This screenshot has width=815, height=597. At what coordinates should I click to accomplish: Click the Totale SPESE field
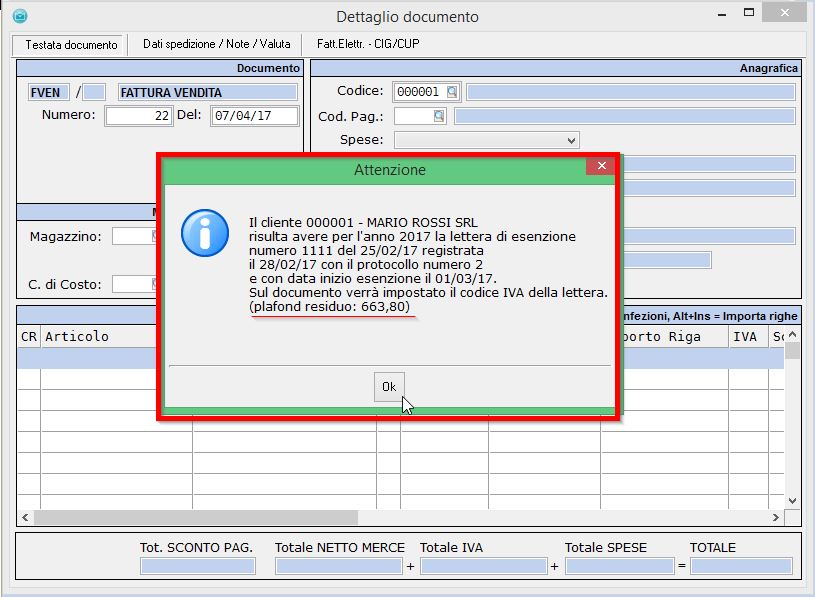tap(620, 566)
